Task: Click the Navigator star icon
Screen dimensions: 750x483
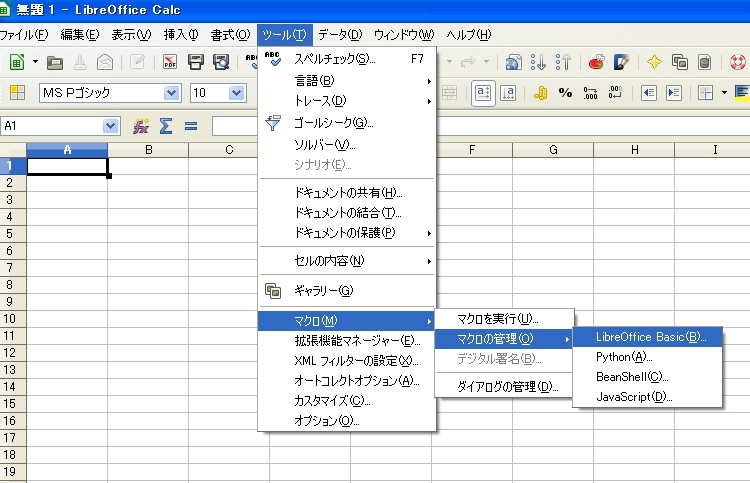Action: [x=654, y=62]
